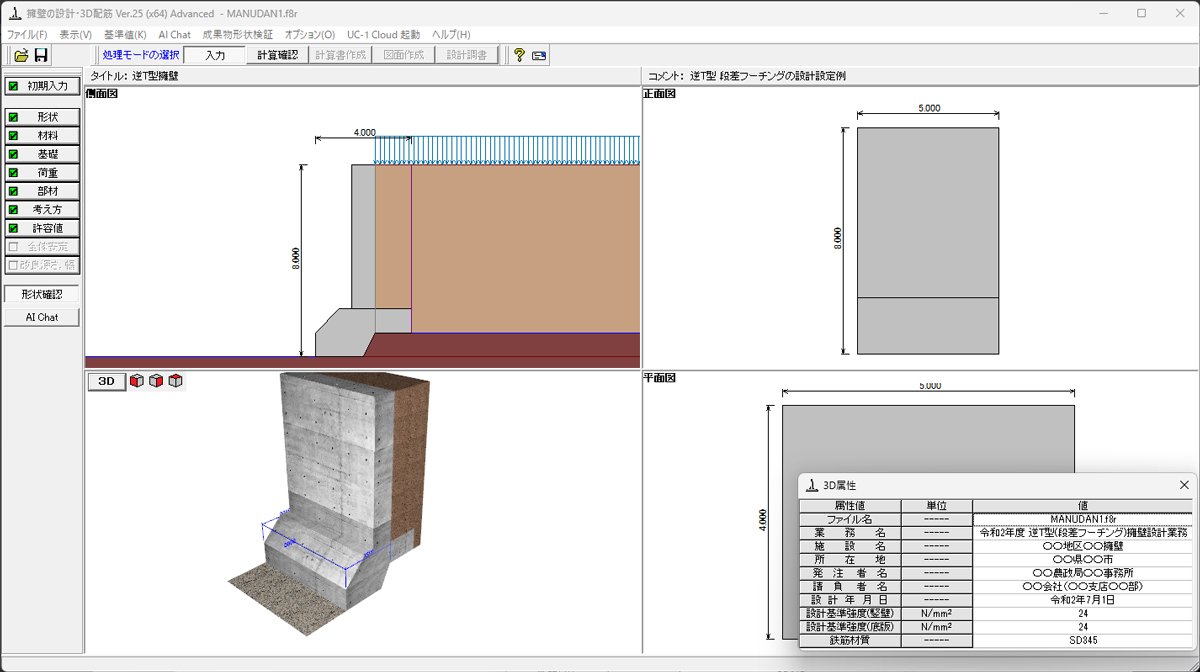This screenshot has width=1200, height=672.
Task: Open the ヘルプ(H) menu
Action: pos(451,35)
